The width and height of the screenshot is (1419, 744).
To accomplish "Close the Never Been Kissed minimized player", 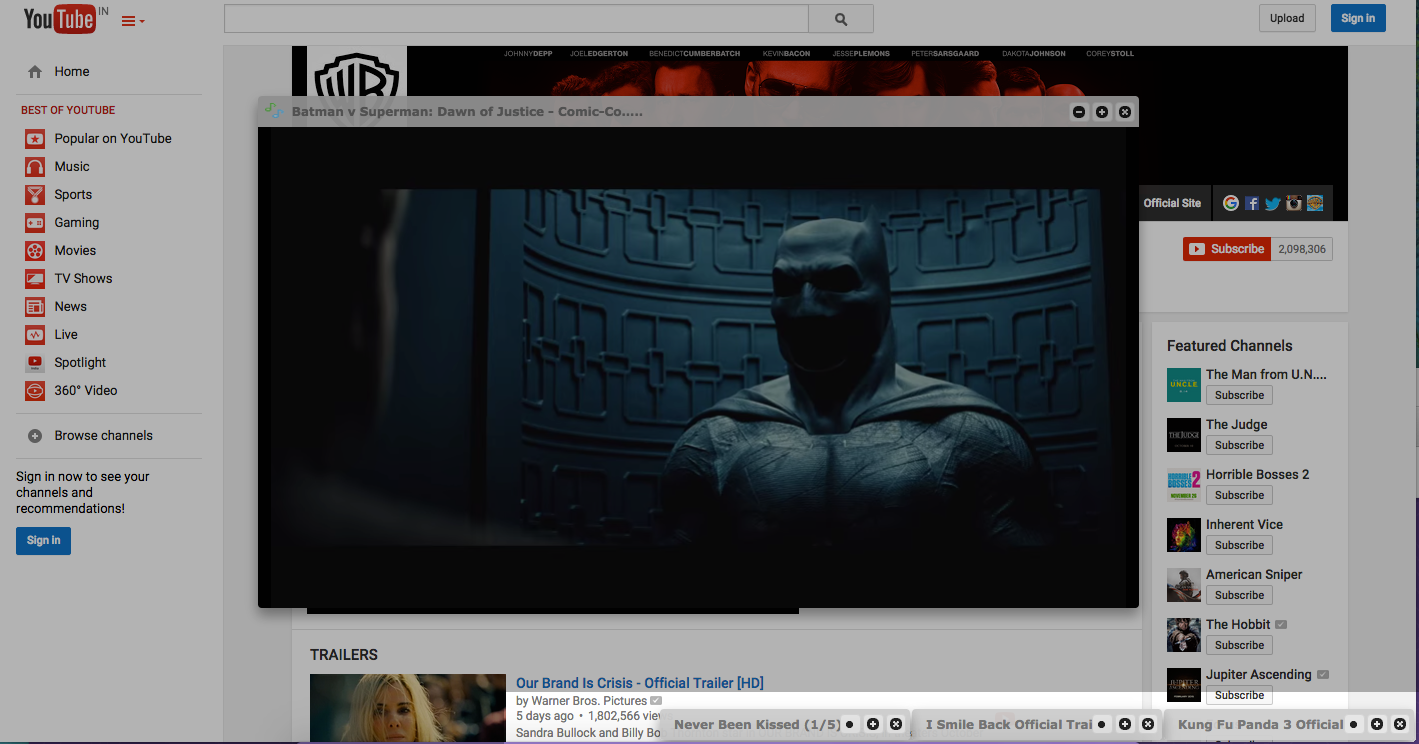I will tap(896, 724).
